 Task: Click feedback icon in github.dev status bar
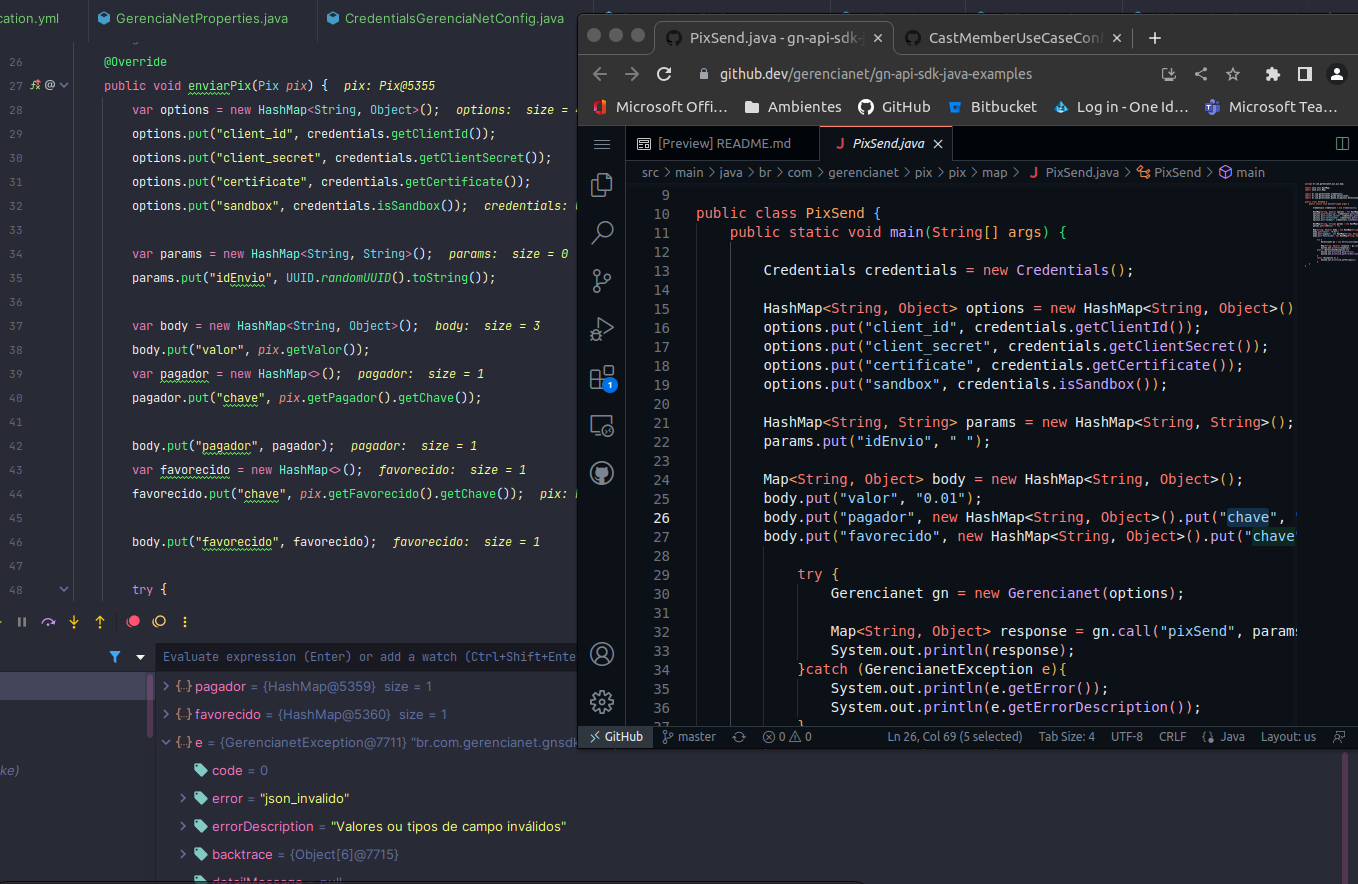1339,737
